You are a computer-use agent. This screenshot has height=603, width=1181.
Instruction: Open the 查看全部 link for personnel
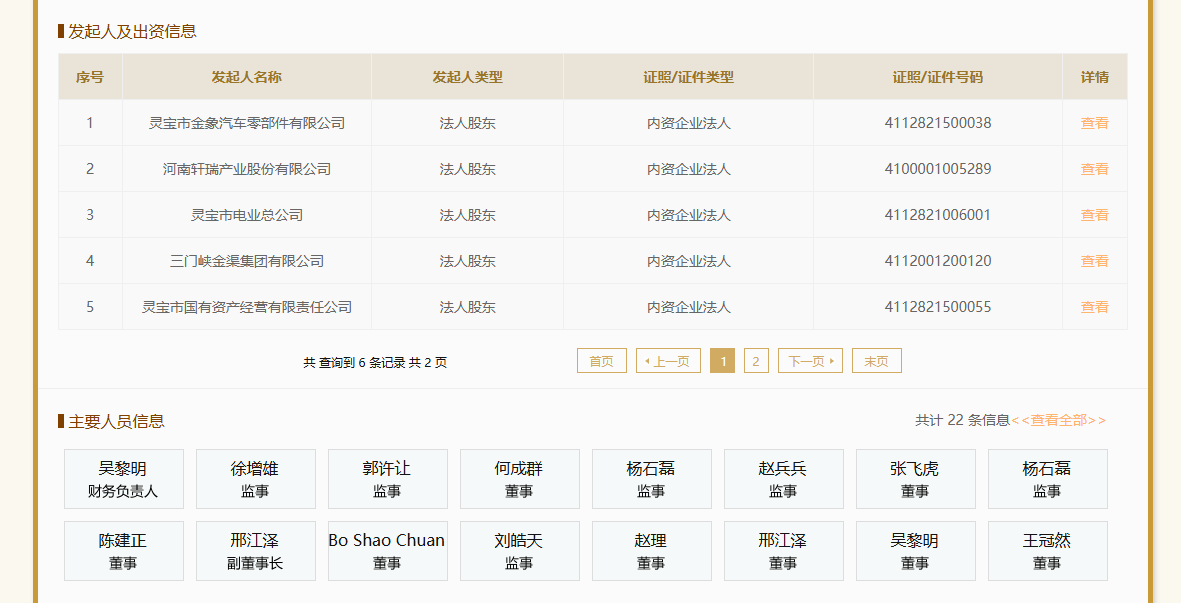click(x=1059, y=420)
